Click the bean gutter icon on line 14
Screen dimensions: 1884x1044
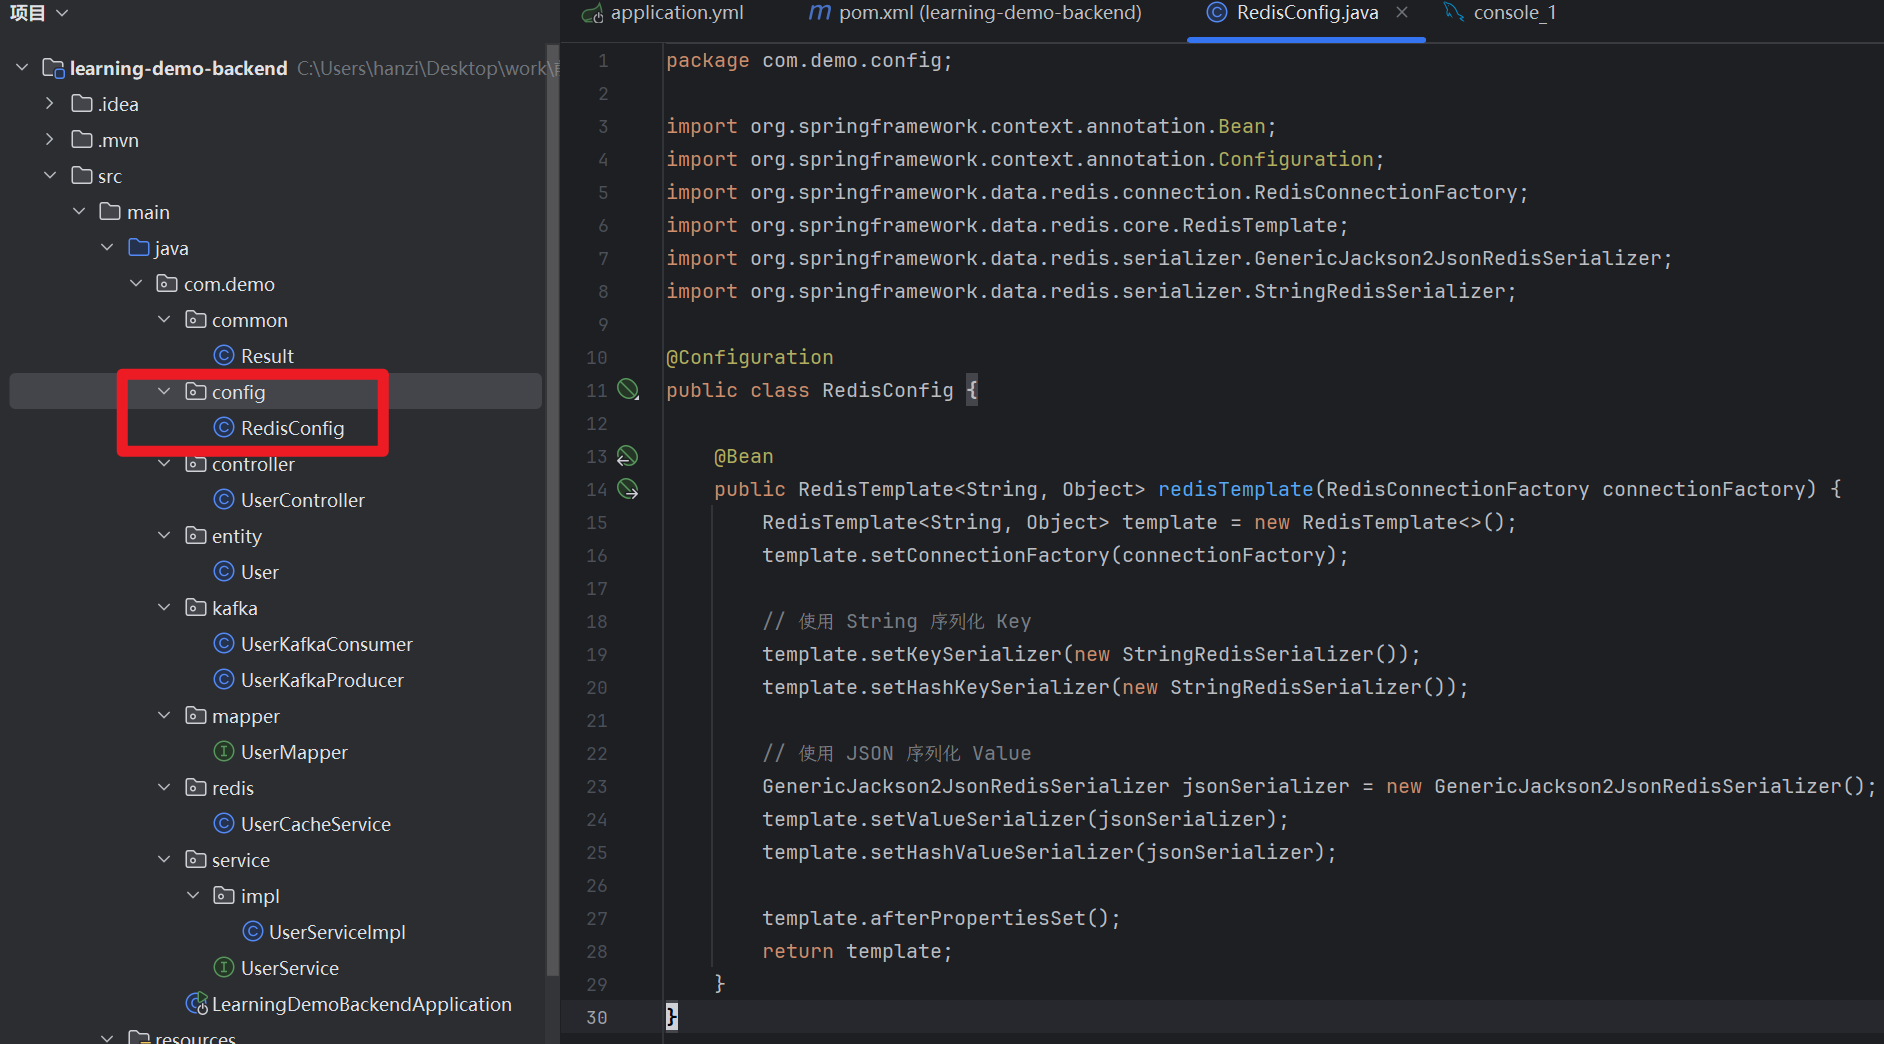[x=628, y=489]
